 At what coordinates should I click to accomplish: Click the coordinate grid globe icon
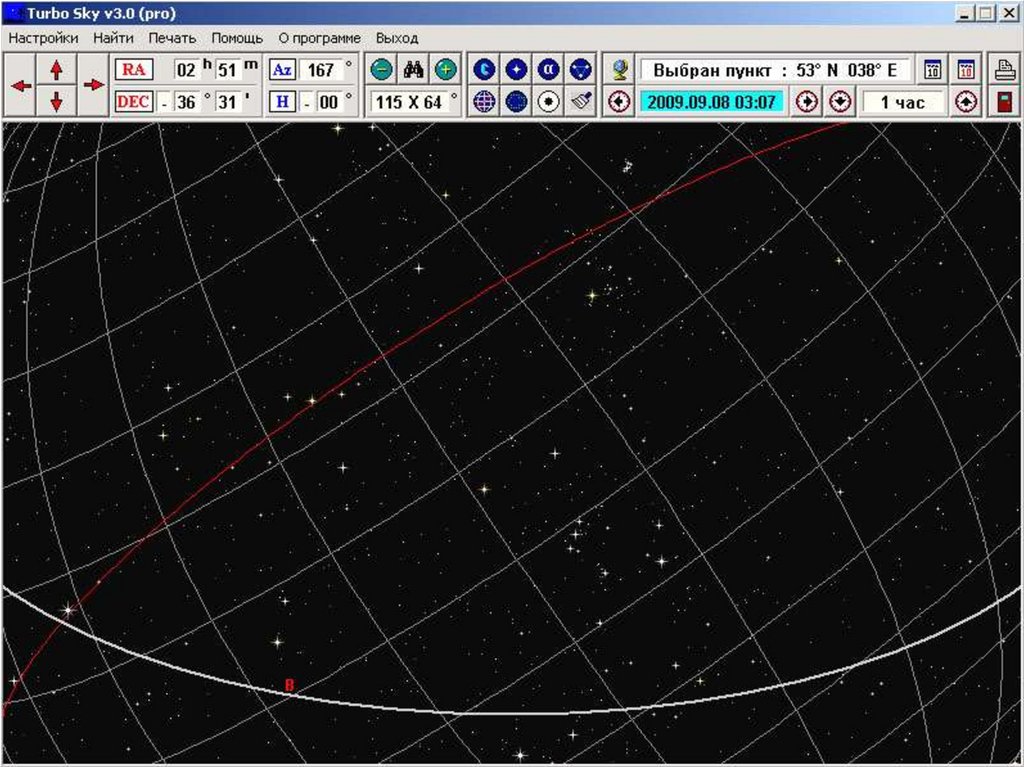[x=484, y=101]
